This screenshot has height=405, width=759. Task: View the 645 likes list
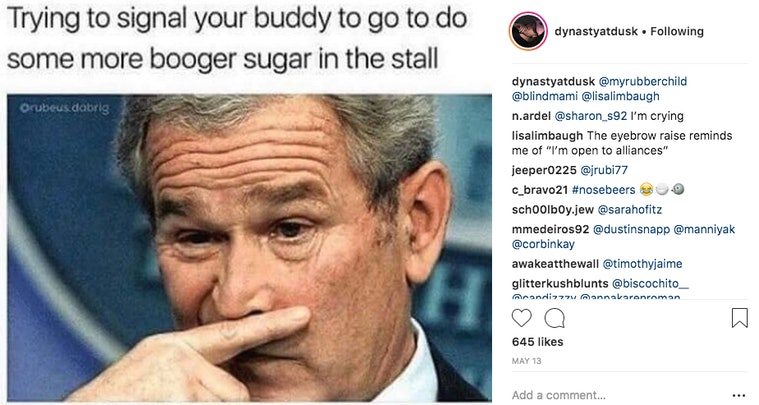(537, 342)
